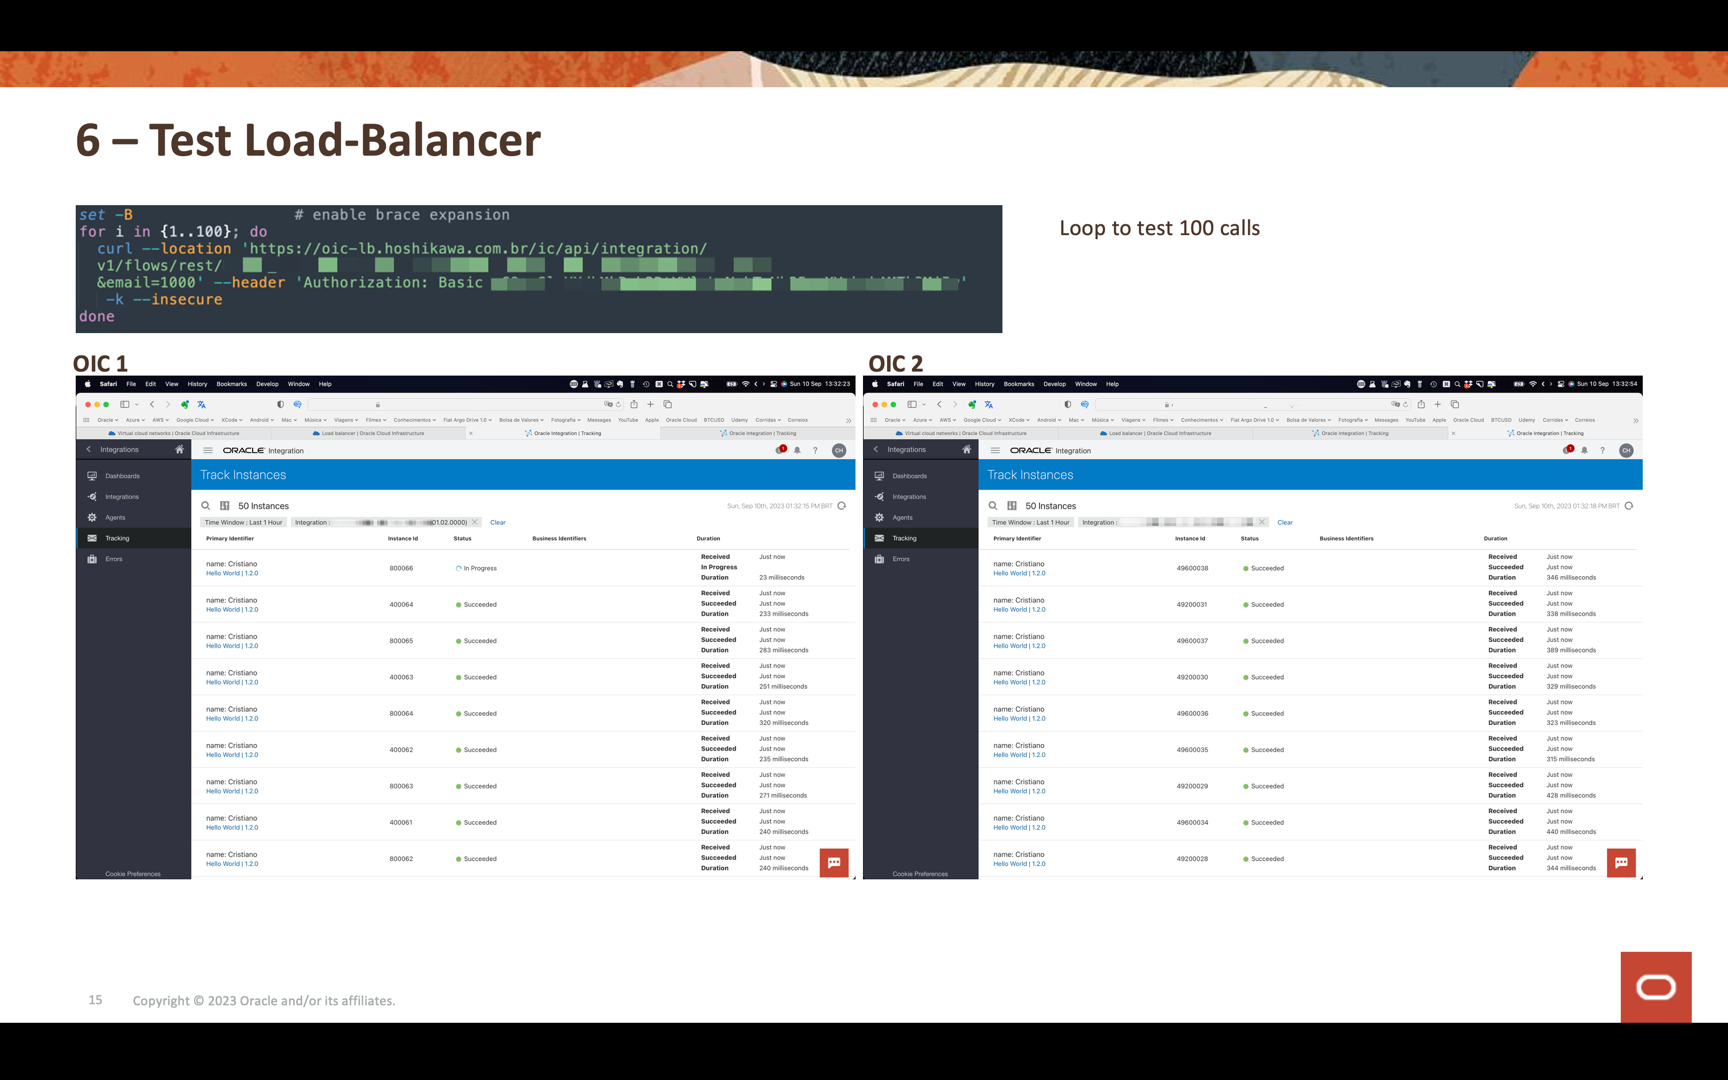This screenshot has height=1080, width=1728.
Task: Expand the Google Cloud bookmarks folder in OIC 1
Action: (x=195, y=420)
